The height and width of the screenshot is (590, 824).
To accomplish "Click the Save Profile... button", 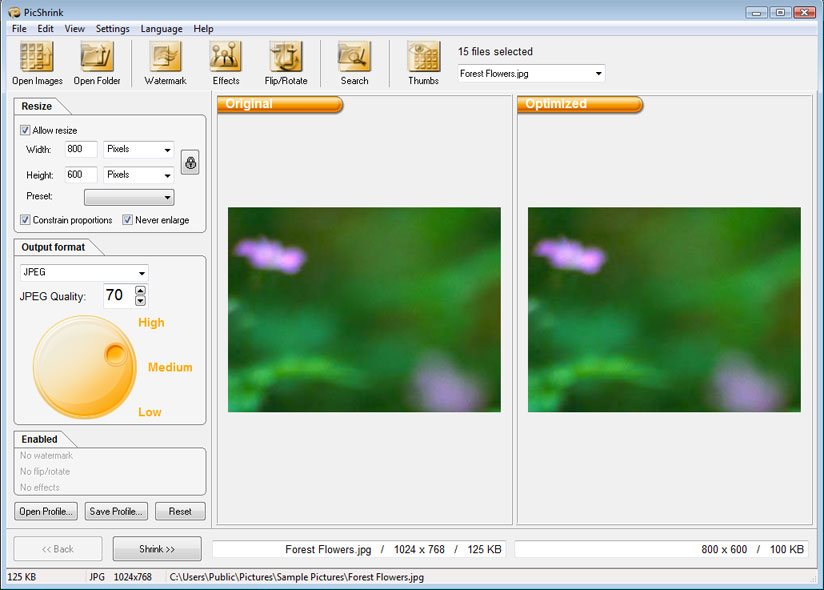I will (116, 511).
